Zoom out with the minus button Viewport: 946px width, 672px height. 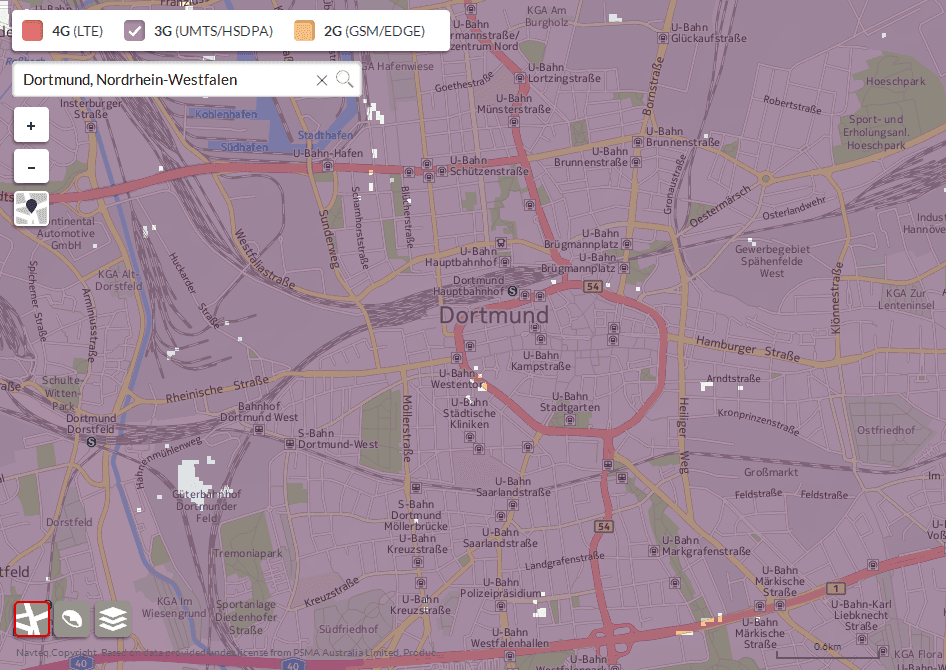pos(31,166)
